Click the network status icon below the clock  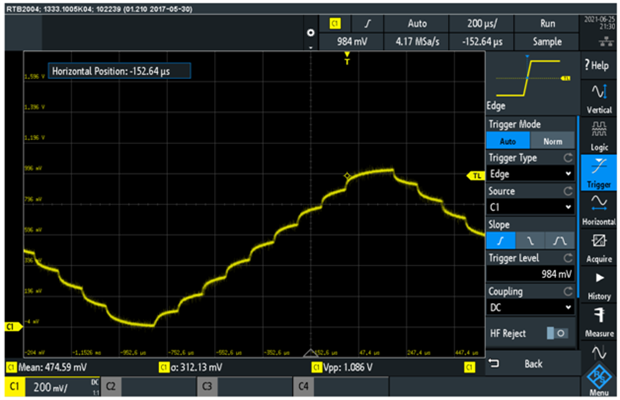[606, 41]
